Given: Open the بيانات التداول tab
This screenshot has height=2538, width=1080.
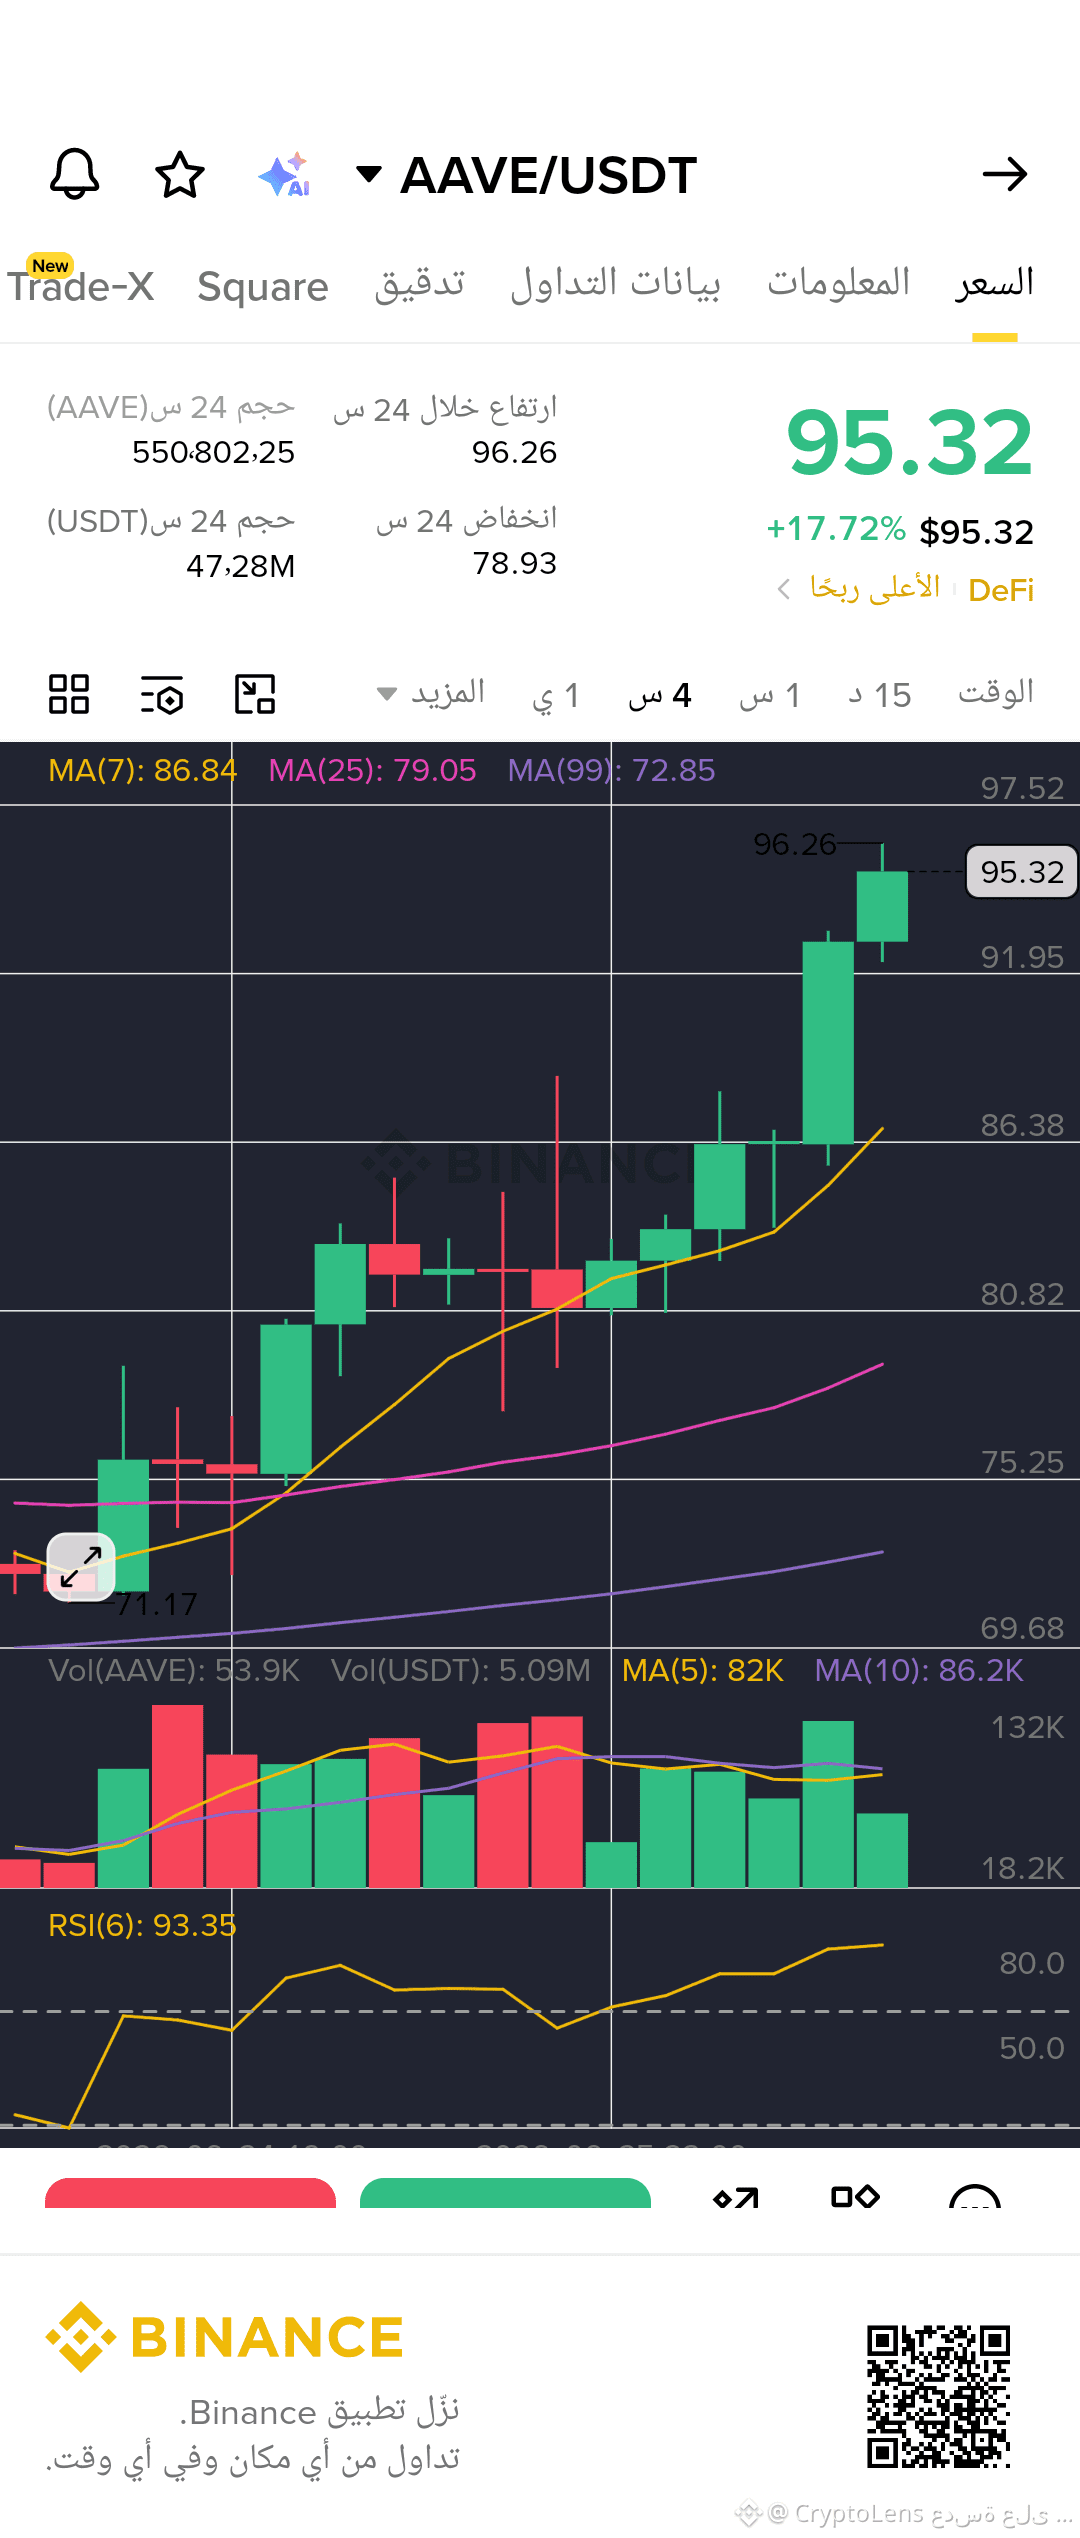Looking at the screenshot, I should coord(616,284).
